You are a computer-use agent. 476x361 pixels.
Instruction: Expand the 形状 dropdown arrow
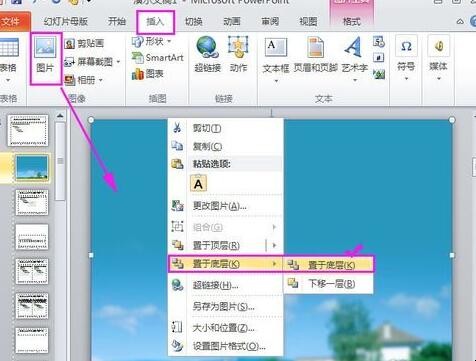point(169,41)
